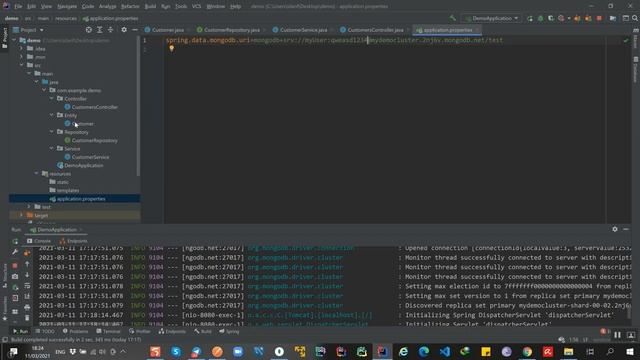
Task: Expand the target folder
Action: click(22, 215)
